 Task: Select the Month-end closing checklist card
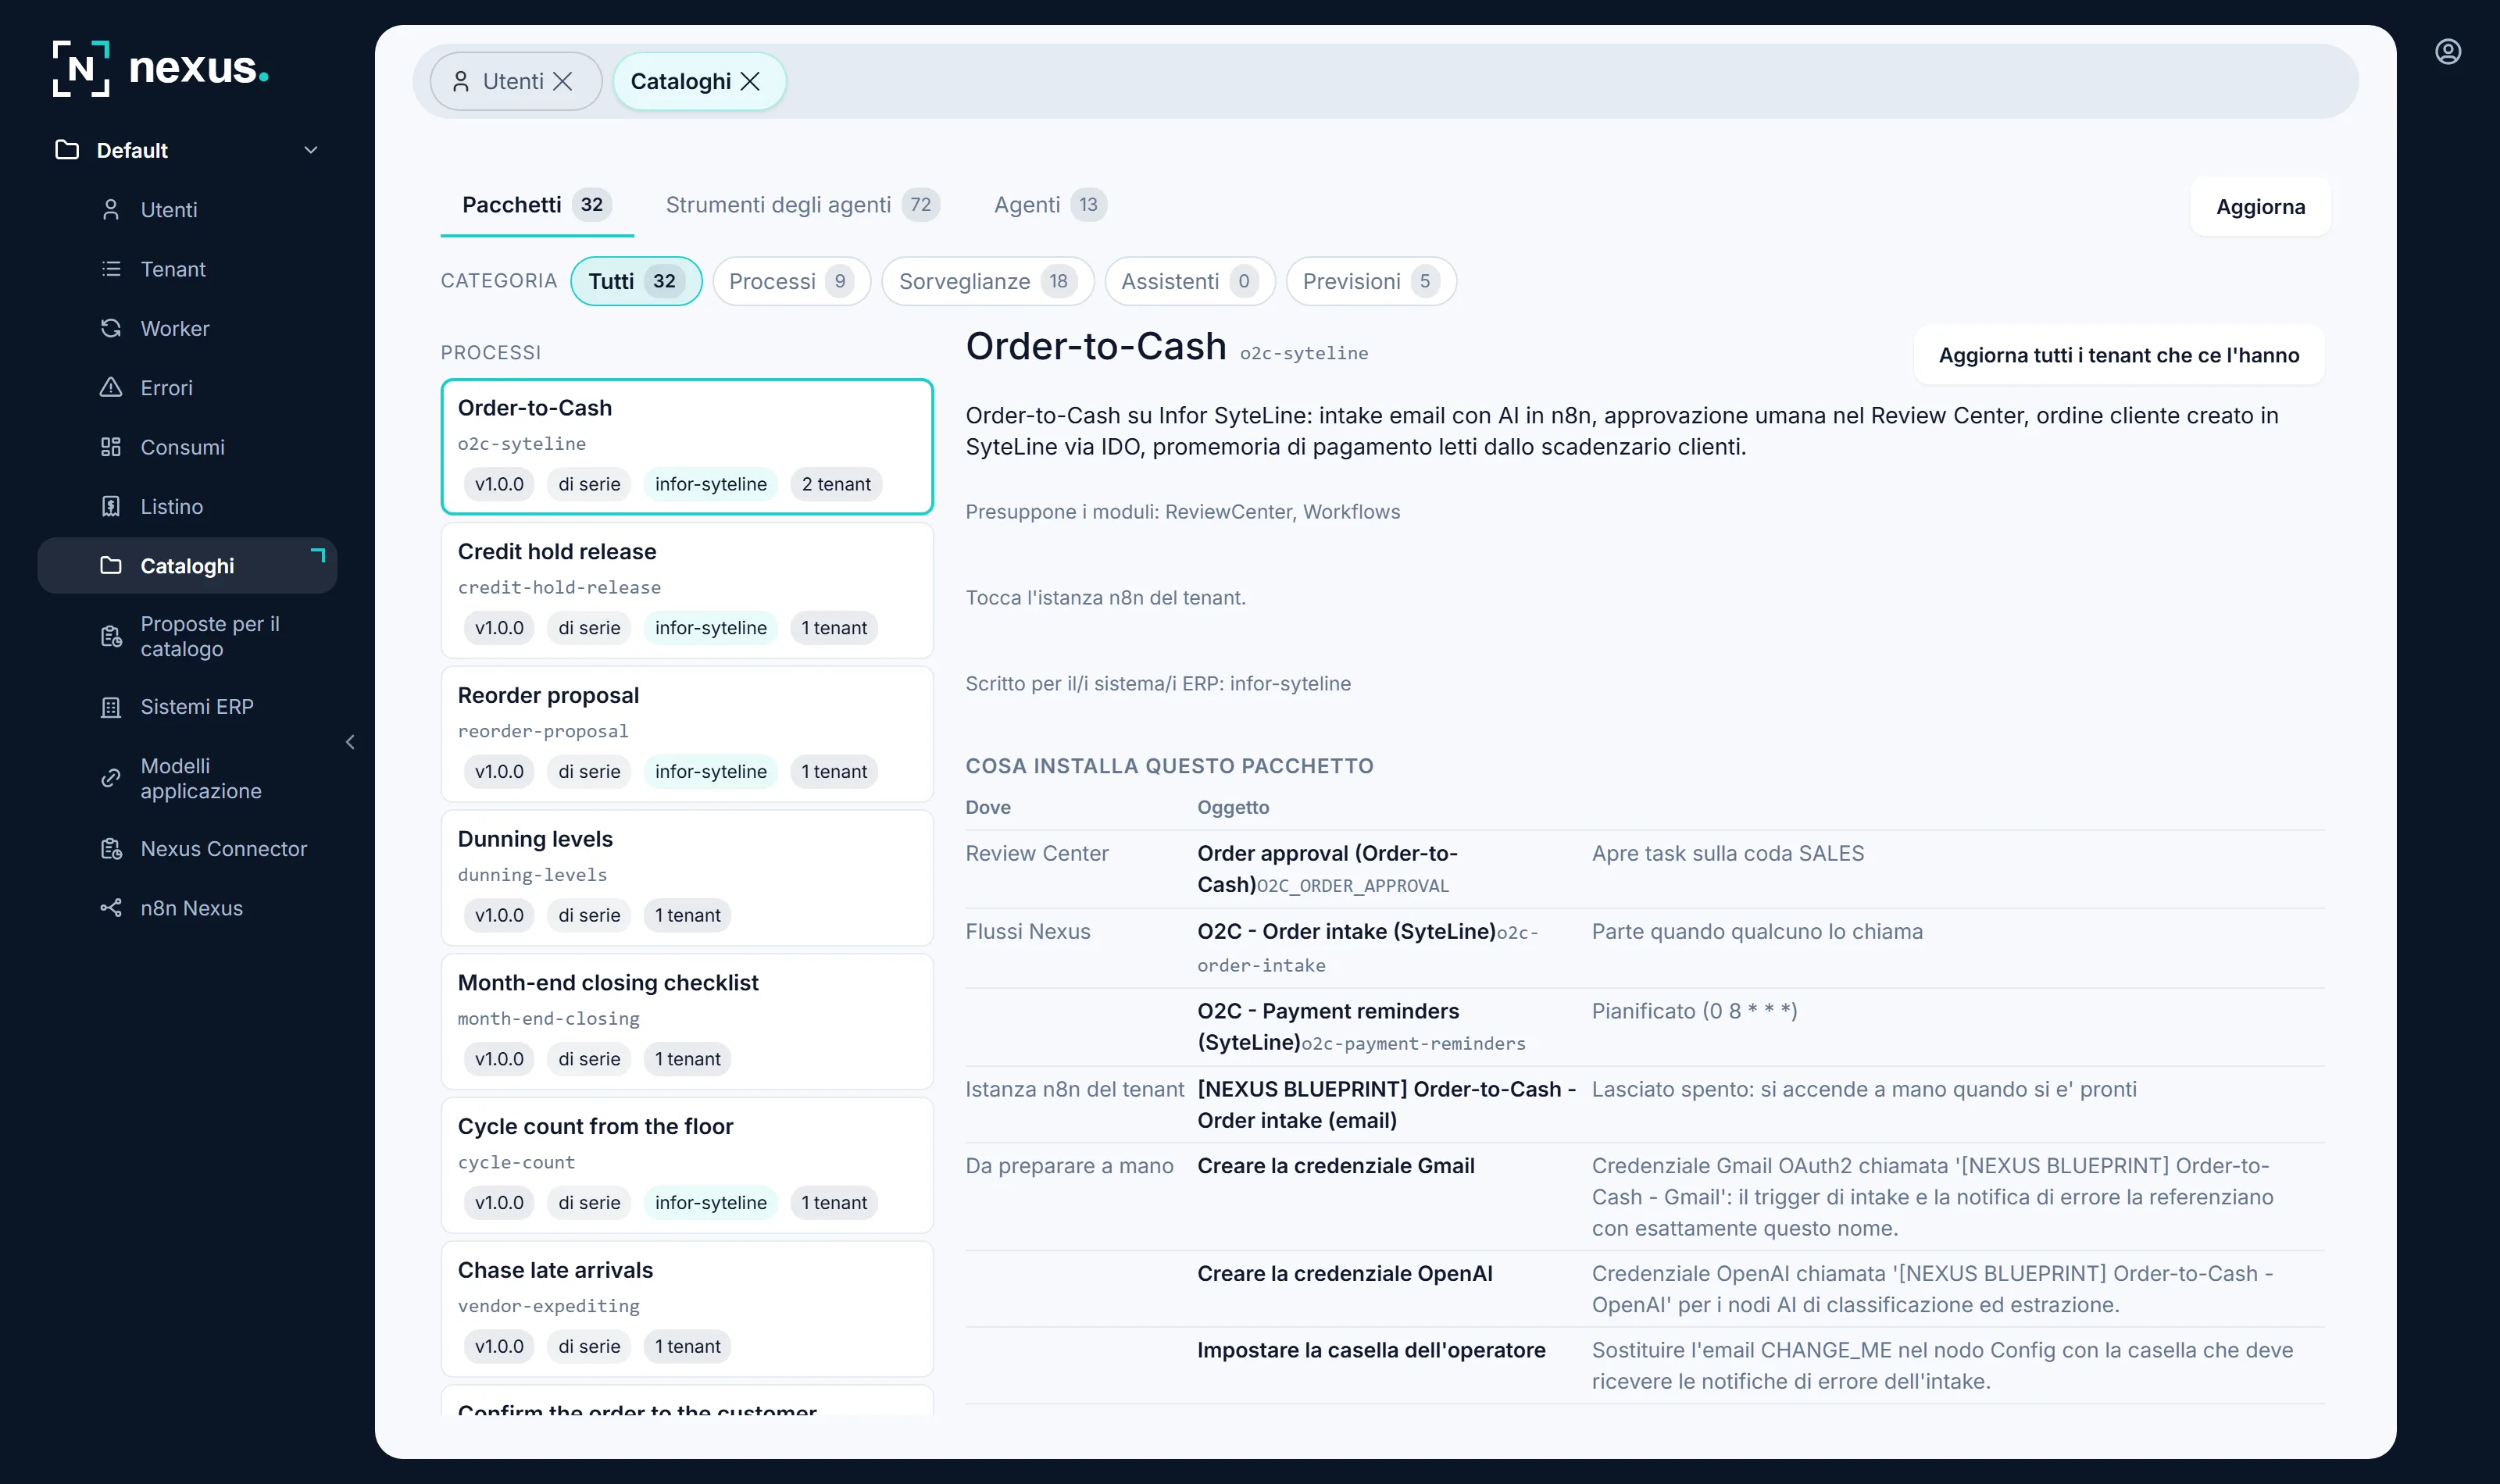[687, 1022]
